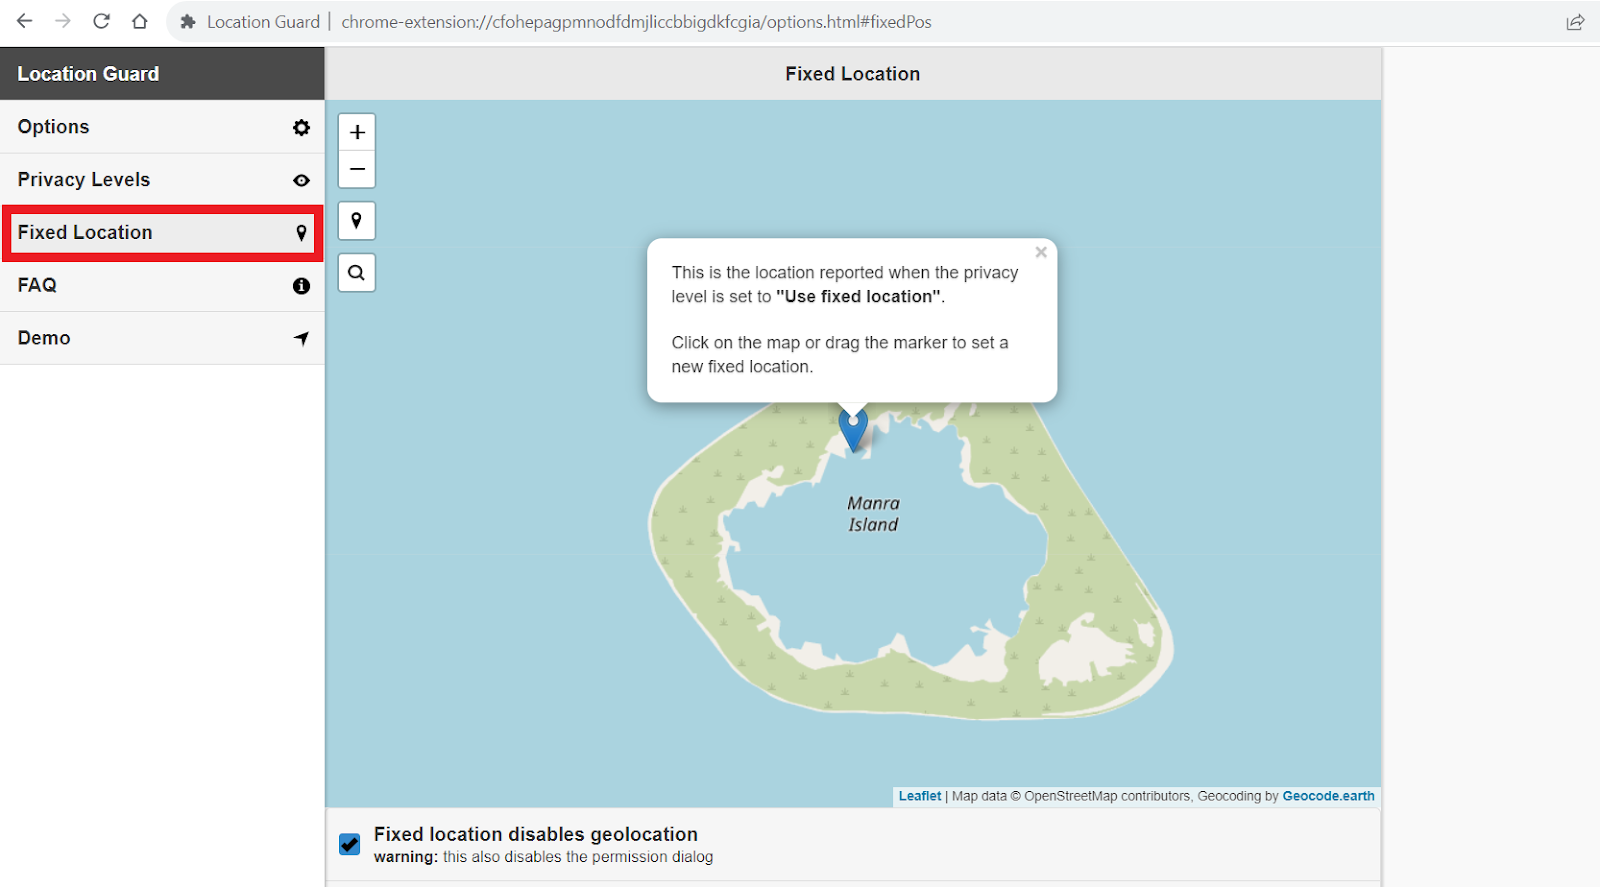The height and width of the screenshot is (887, 1600).
Task: Click the extension puzzle icon in address bar
Action: pyautogui.click(x=187, y=22)
